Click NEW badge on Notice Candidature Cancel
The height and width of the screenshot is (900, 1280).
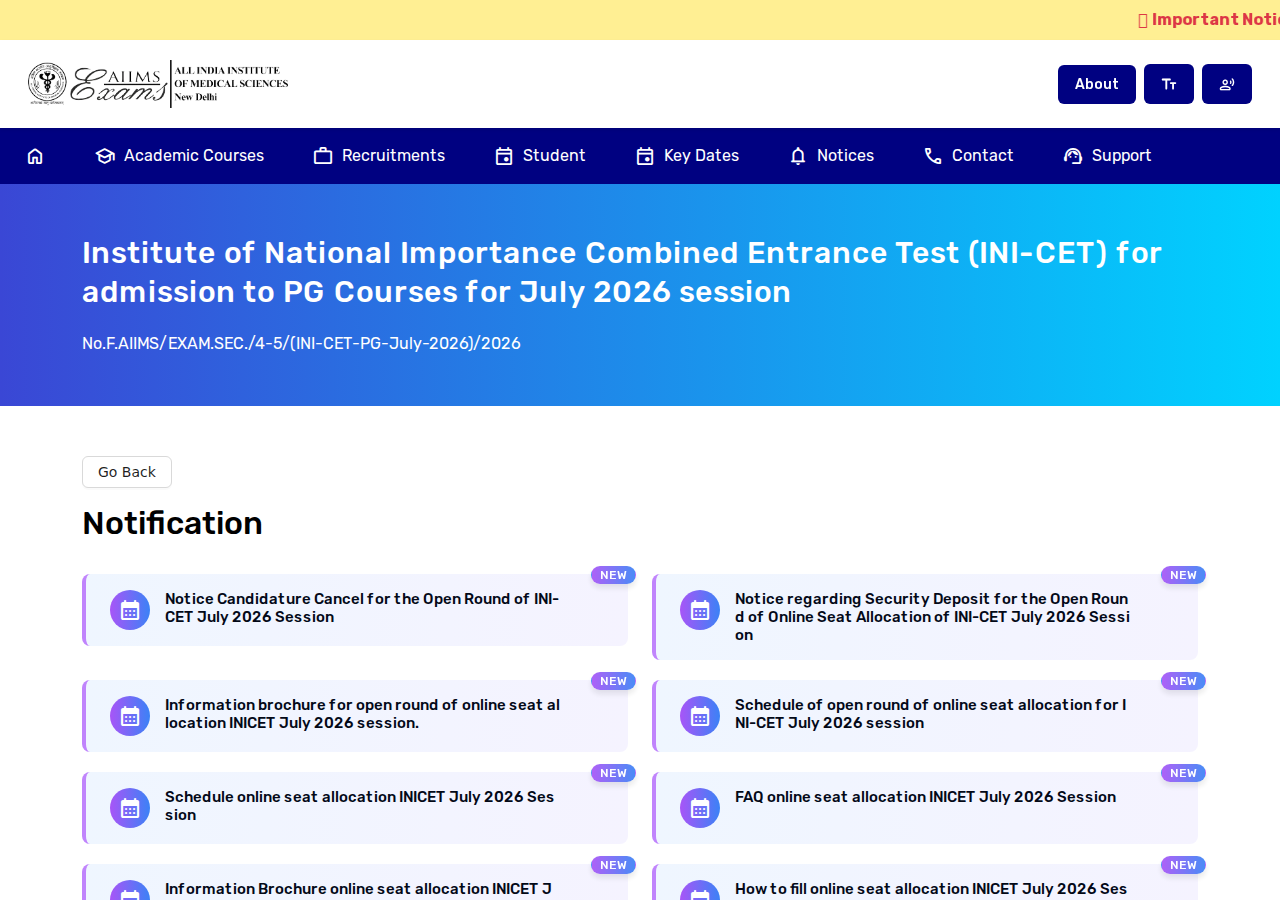coord(613,575)
